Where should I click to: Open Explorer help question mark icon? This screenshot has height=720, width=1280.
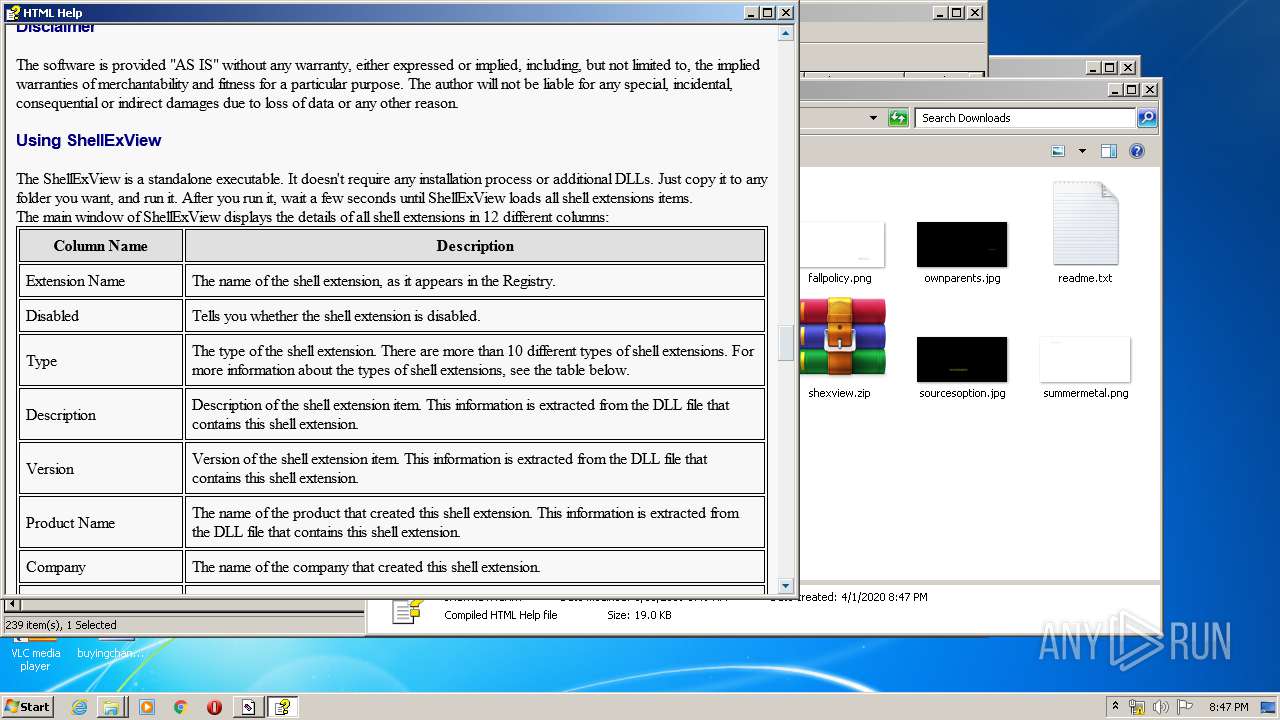[1137, 151]
